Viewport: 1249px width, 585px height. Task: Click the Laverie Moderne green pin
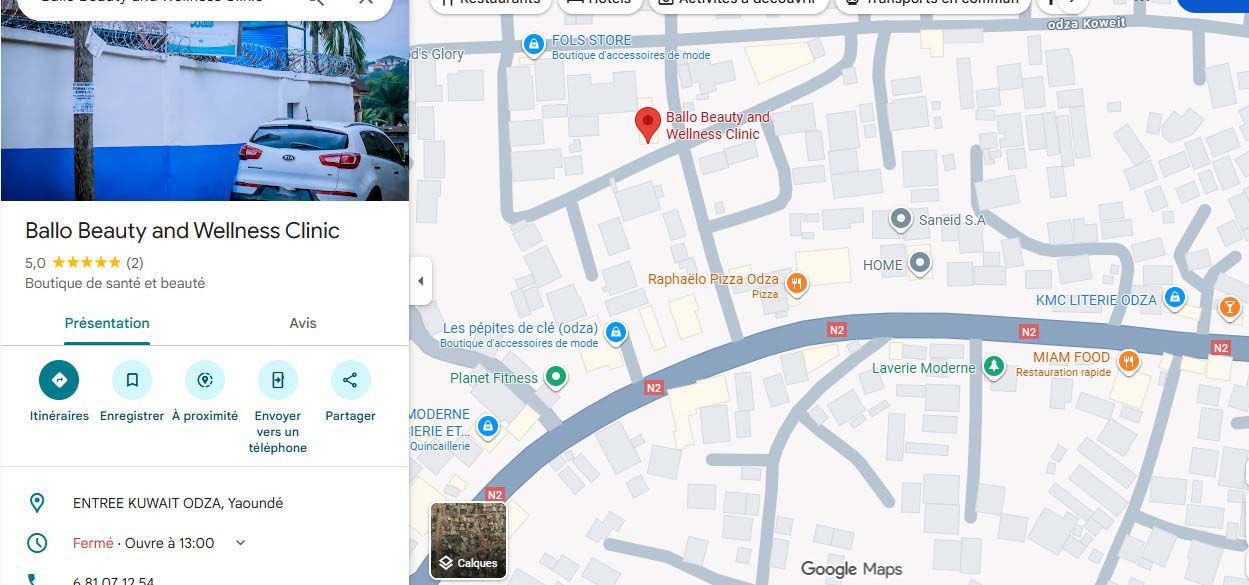993,367
